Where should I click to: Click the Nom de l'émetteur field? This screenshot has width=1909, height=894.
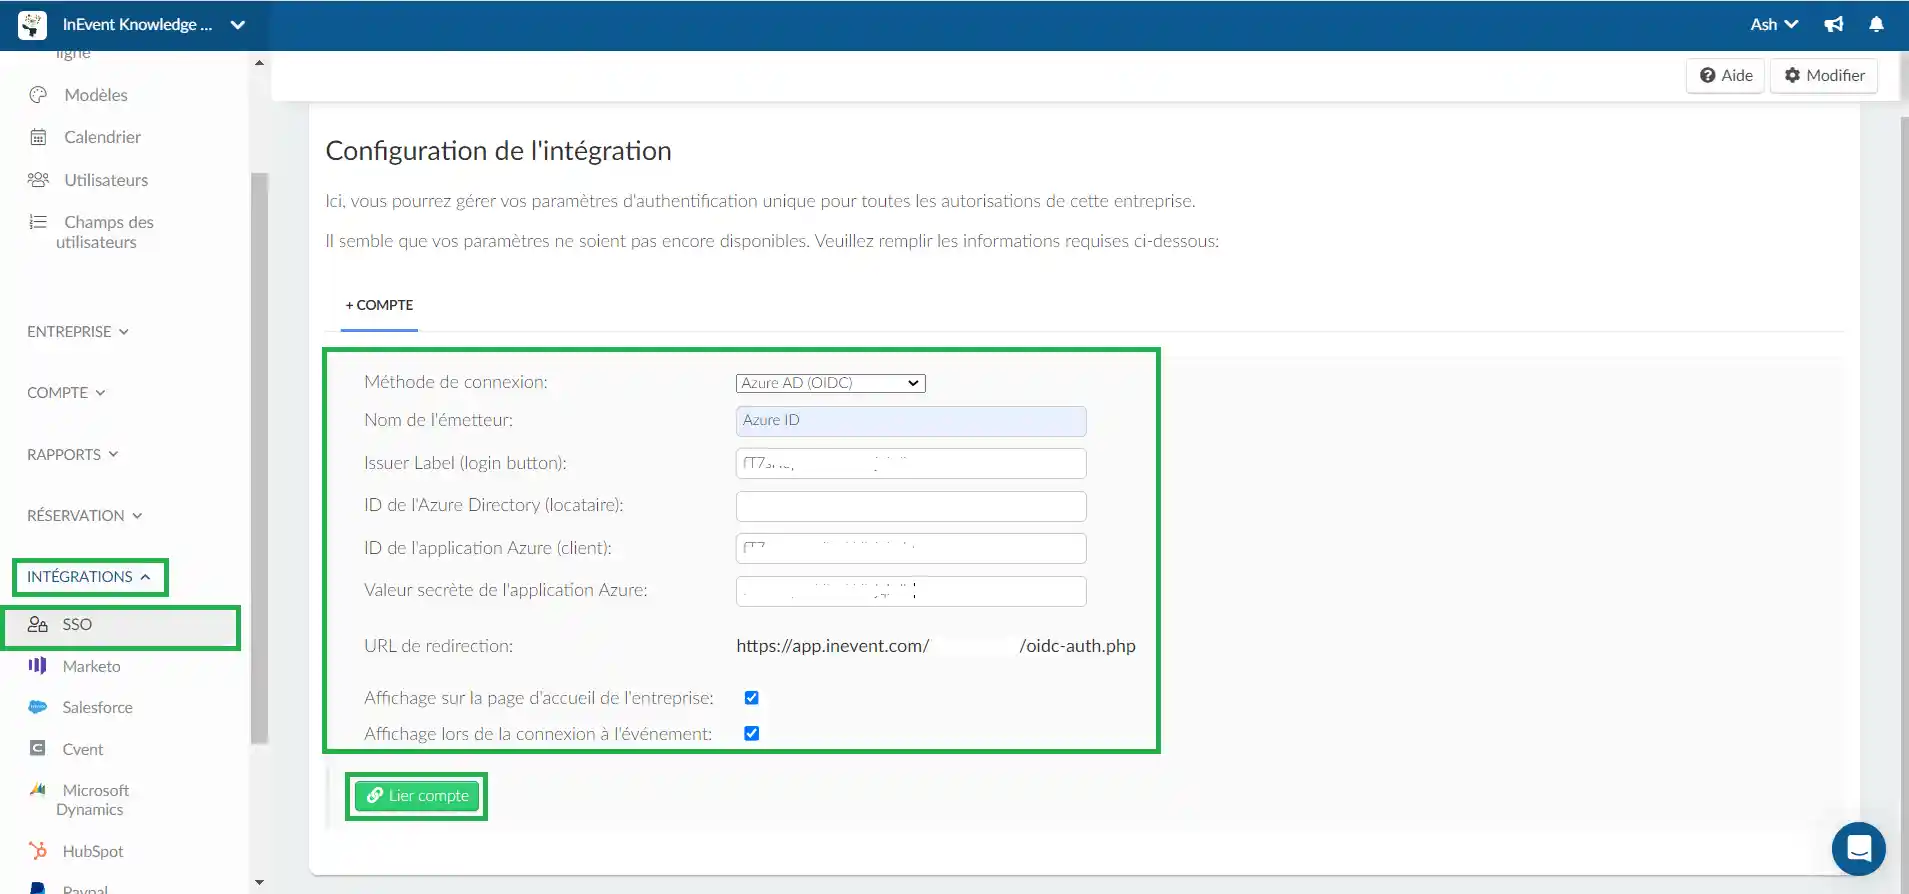tap(911, 421)
